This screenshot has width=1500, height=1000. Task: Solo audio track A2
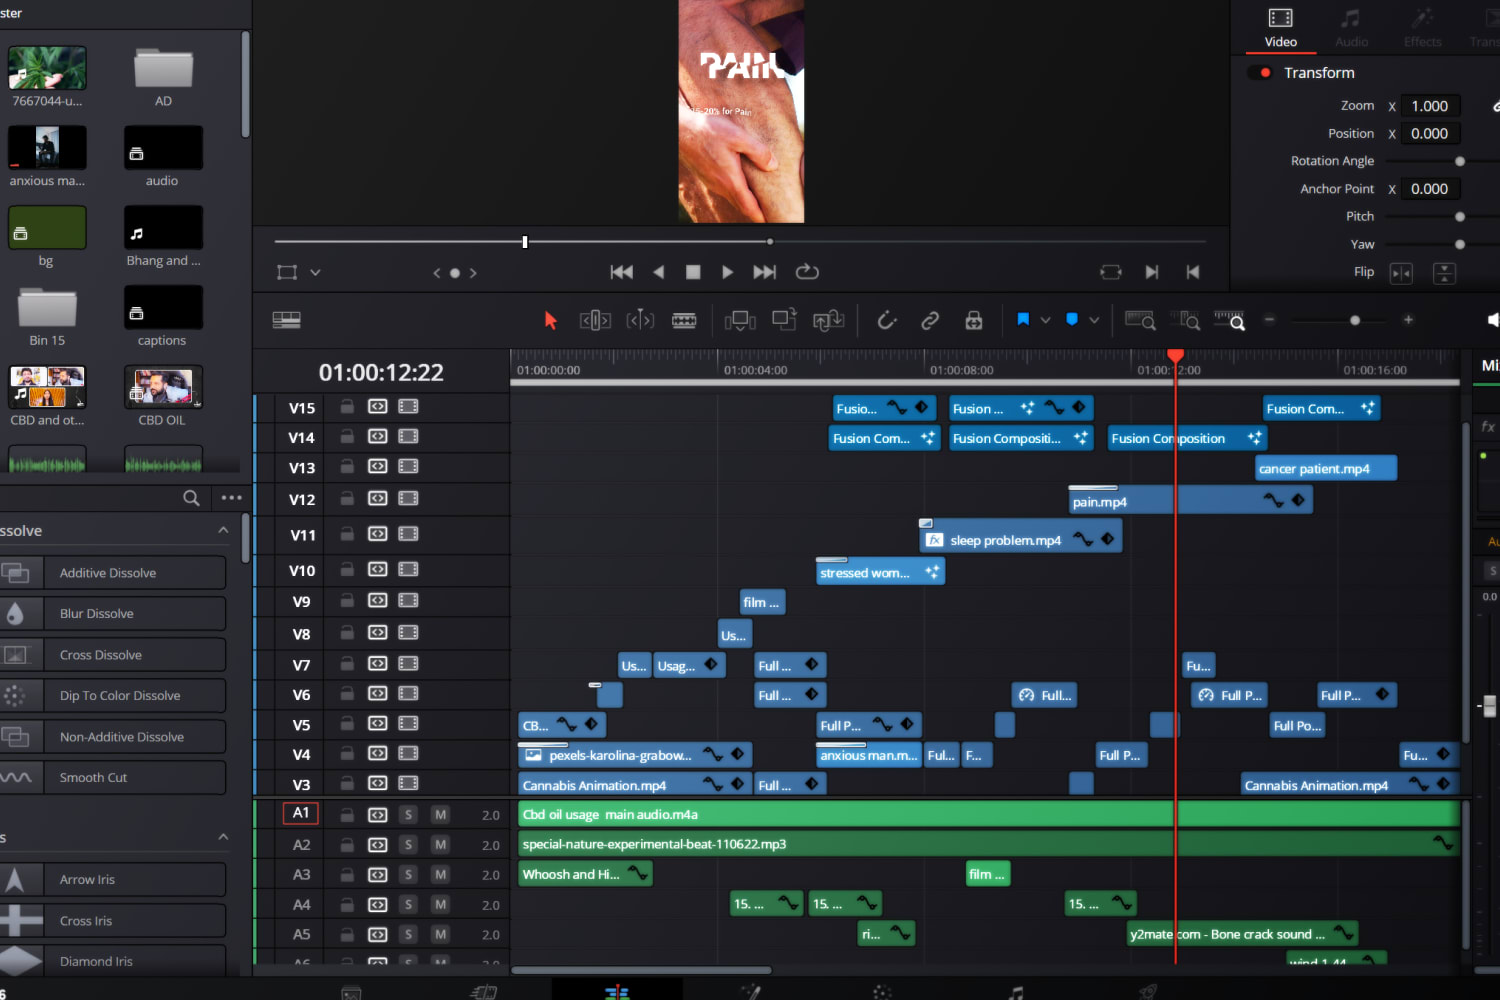tap(408, 845)
